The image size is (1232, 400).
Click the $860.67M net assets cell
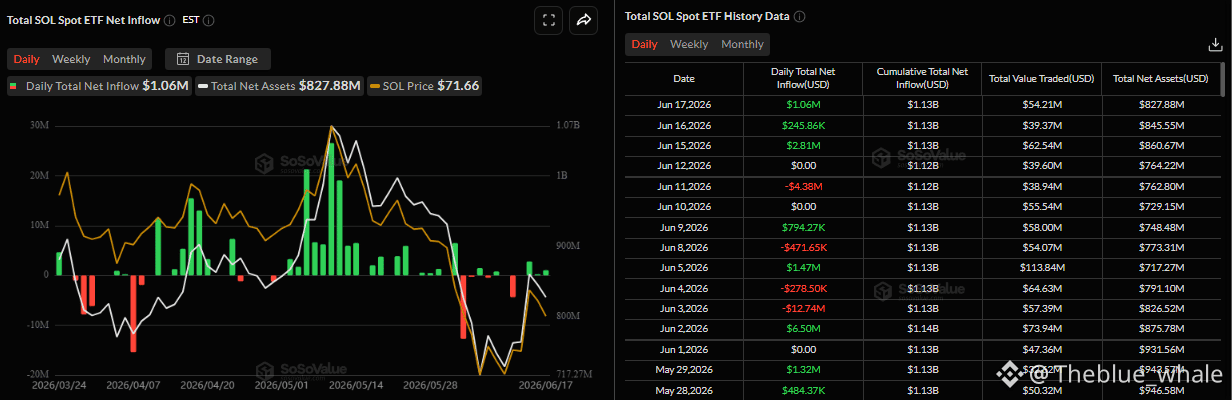coord(1161,145)
